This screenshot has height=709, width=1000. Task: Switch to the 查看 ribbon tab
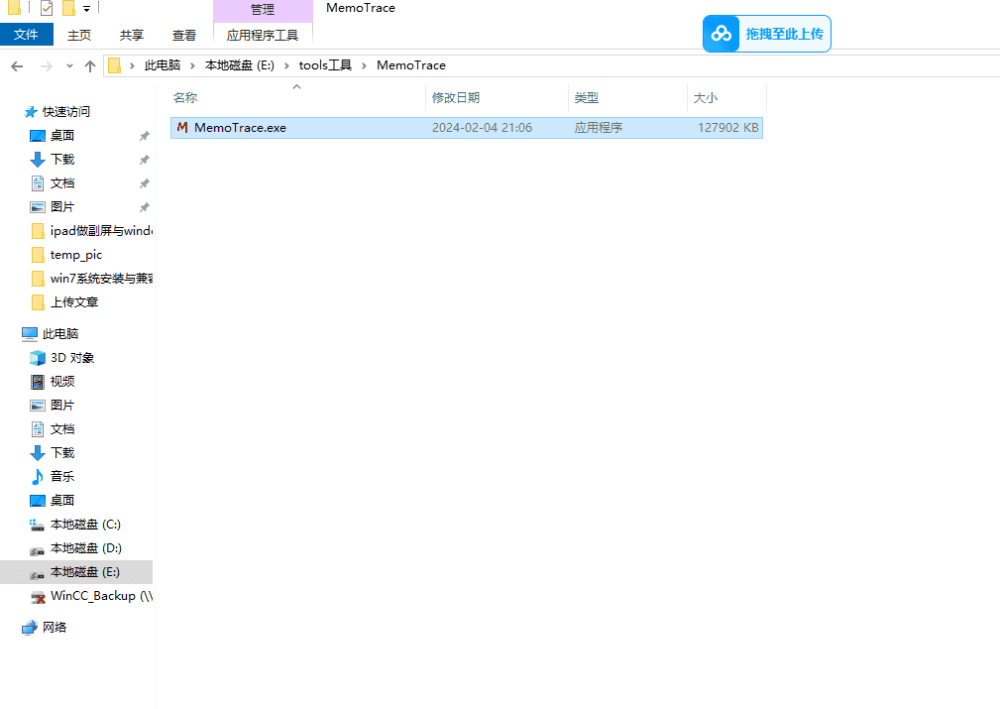click(184, 35)
